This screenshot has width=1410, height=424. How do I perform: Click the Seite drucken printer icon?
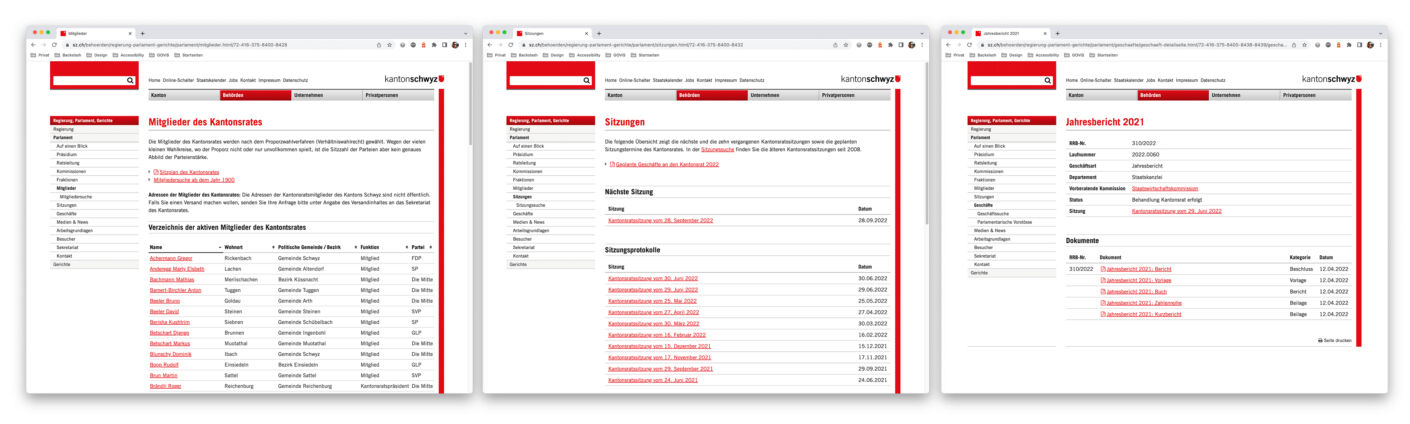[x=1320, y=340]
